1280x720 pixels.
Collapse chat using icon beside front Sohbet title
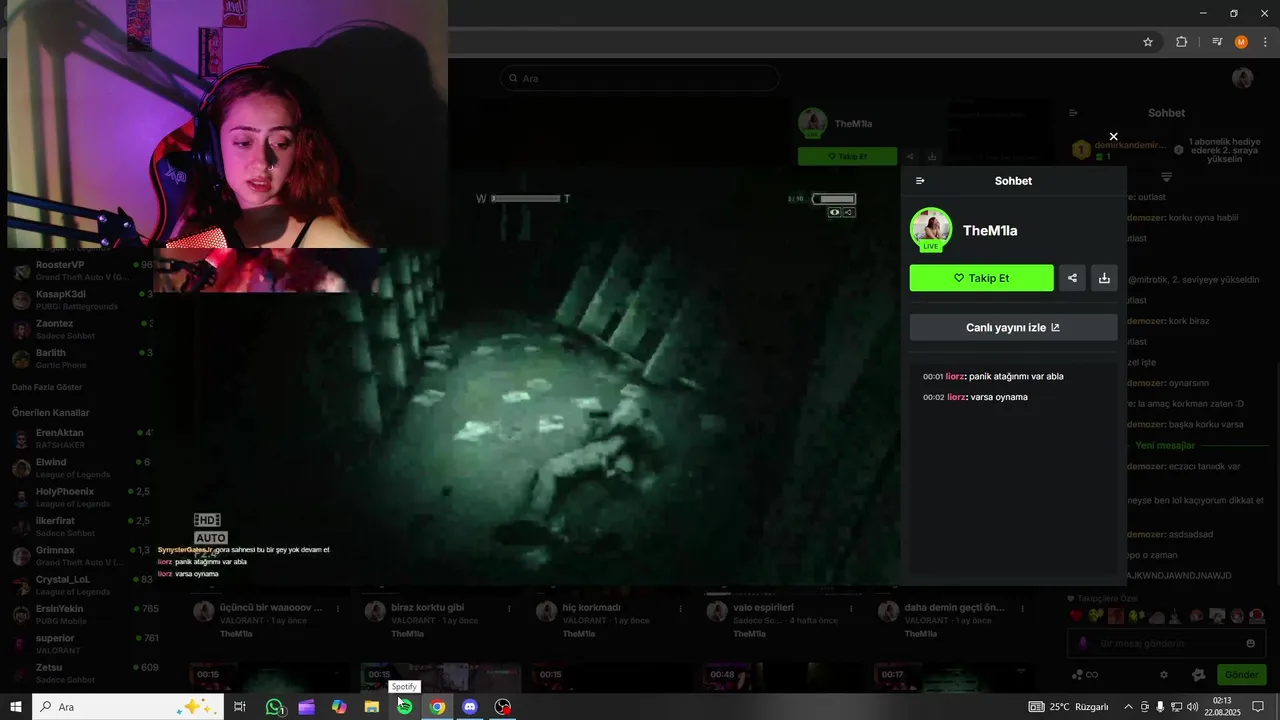point(920,181)
